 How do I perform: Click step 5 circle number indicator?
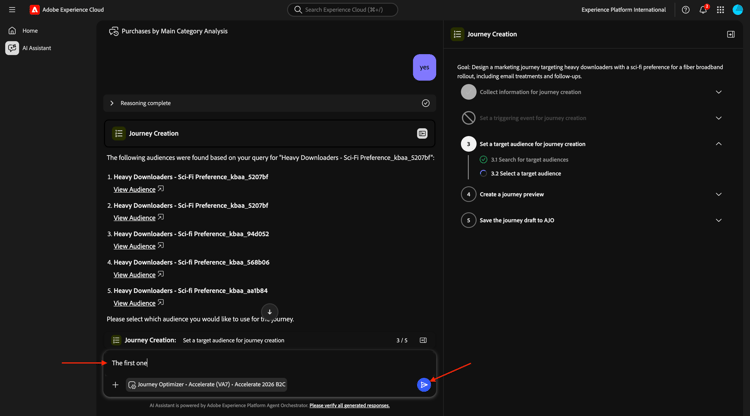(468, 220)
